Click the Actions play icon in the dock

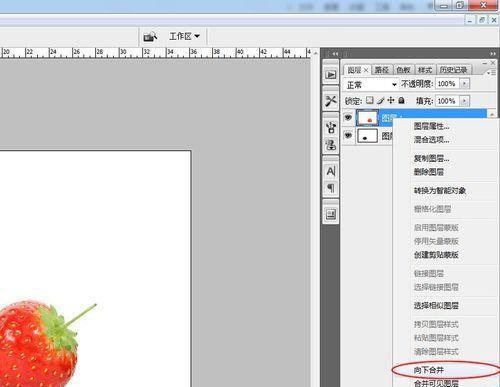tap(331, 74)
